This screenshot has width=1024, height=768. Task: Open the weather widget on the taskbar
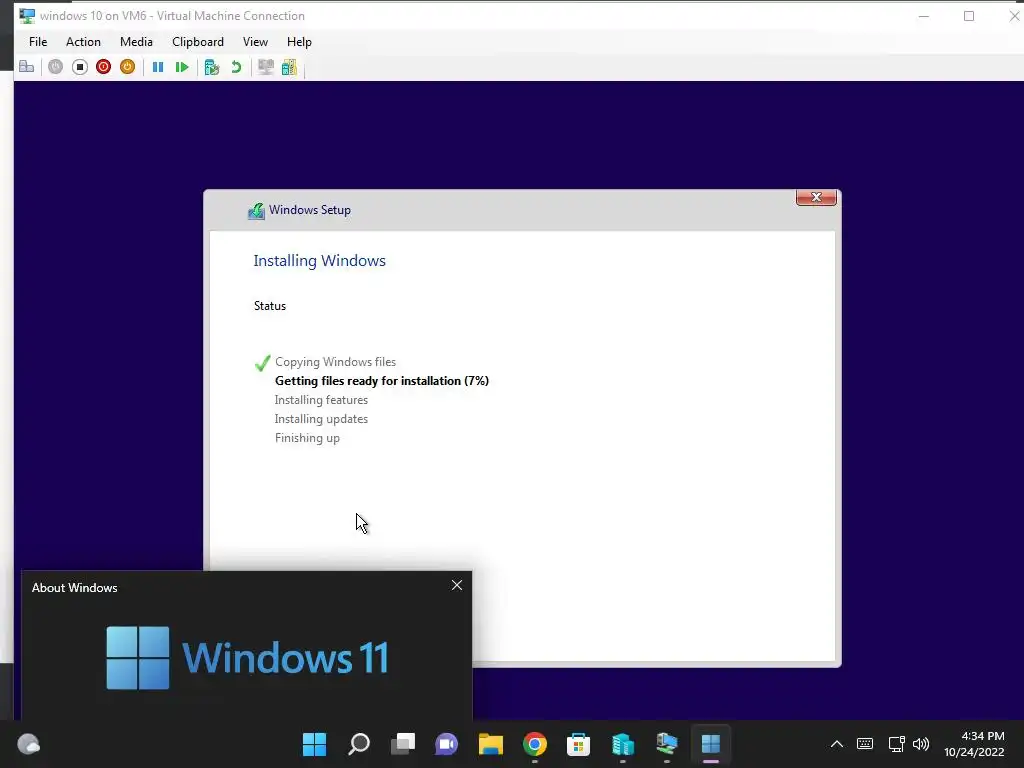29,744
